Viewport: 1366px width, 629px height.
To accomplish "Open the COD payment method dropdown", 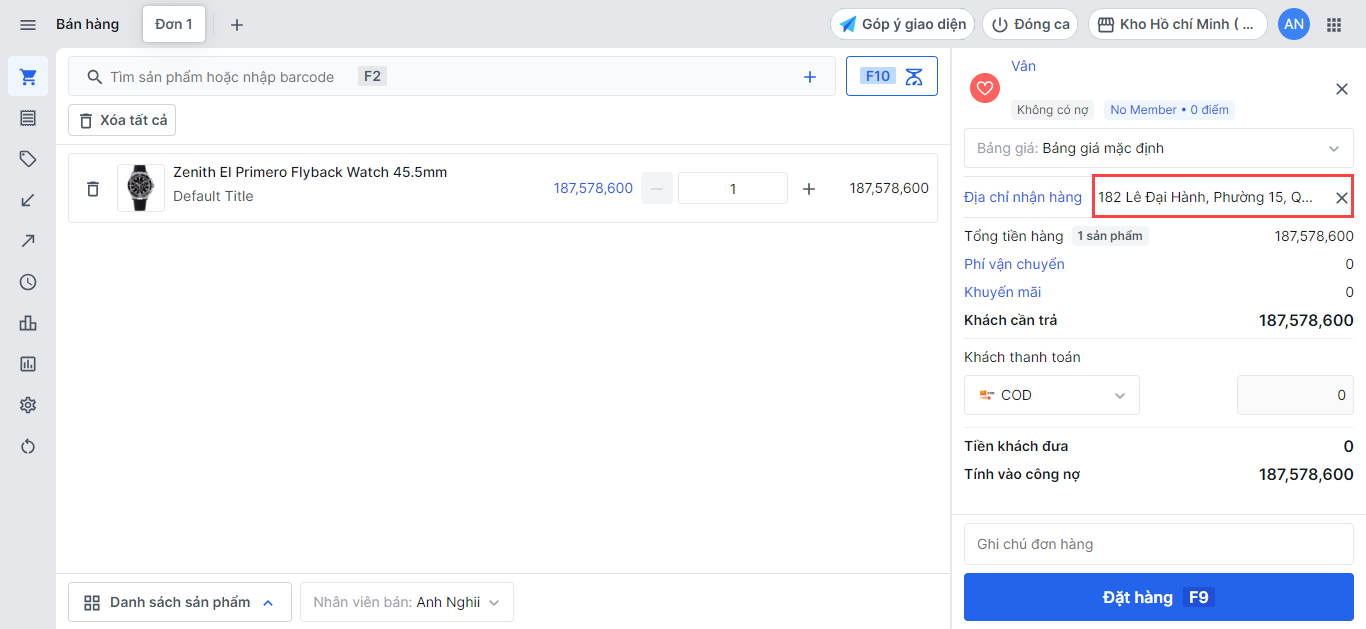I will [1051, 395].
